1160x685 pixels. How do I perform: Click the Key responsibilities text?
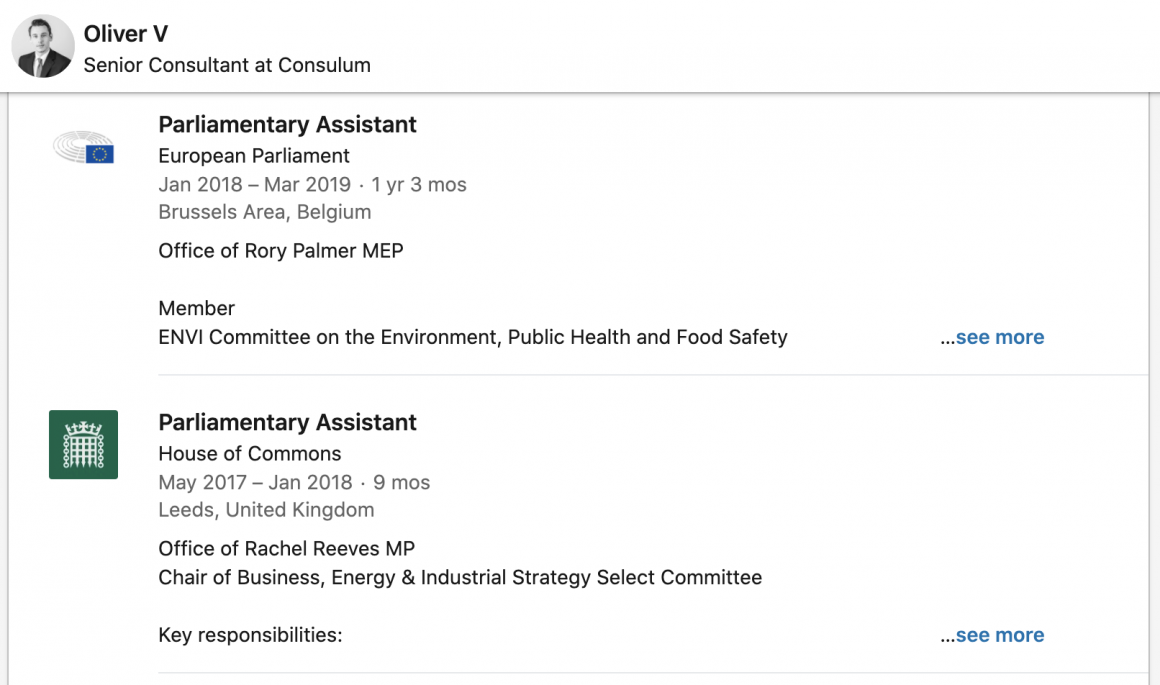click(x=250, y=636)
